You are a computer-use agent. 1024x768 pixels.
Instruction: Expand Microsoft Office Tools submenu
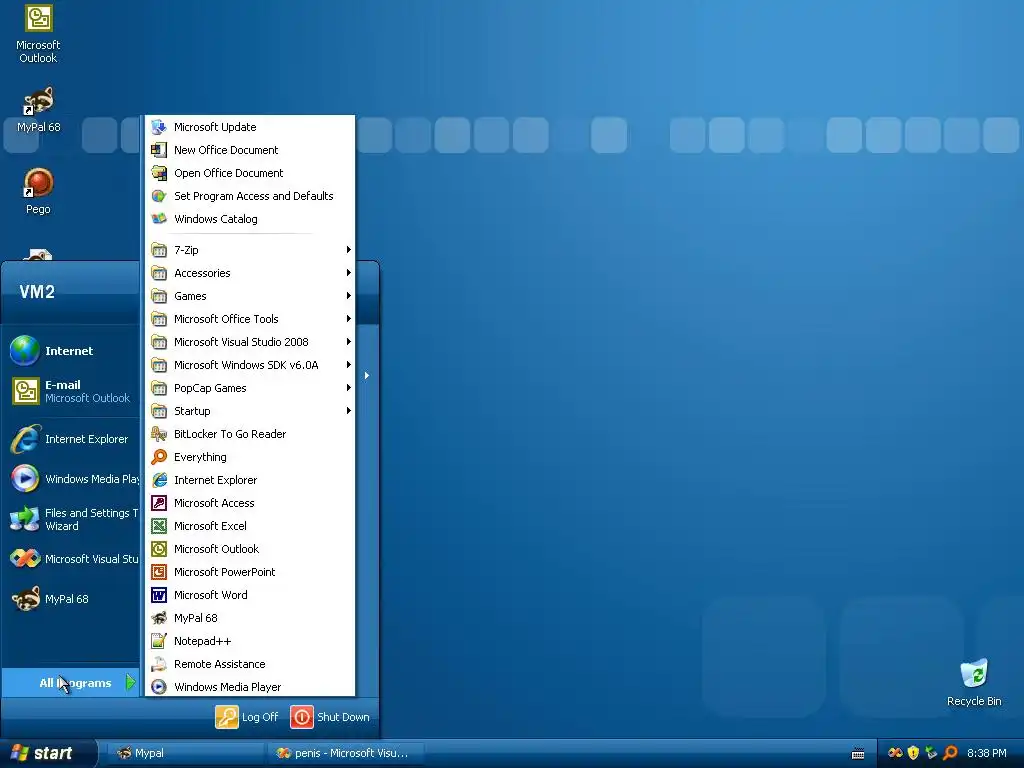249,319
